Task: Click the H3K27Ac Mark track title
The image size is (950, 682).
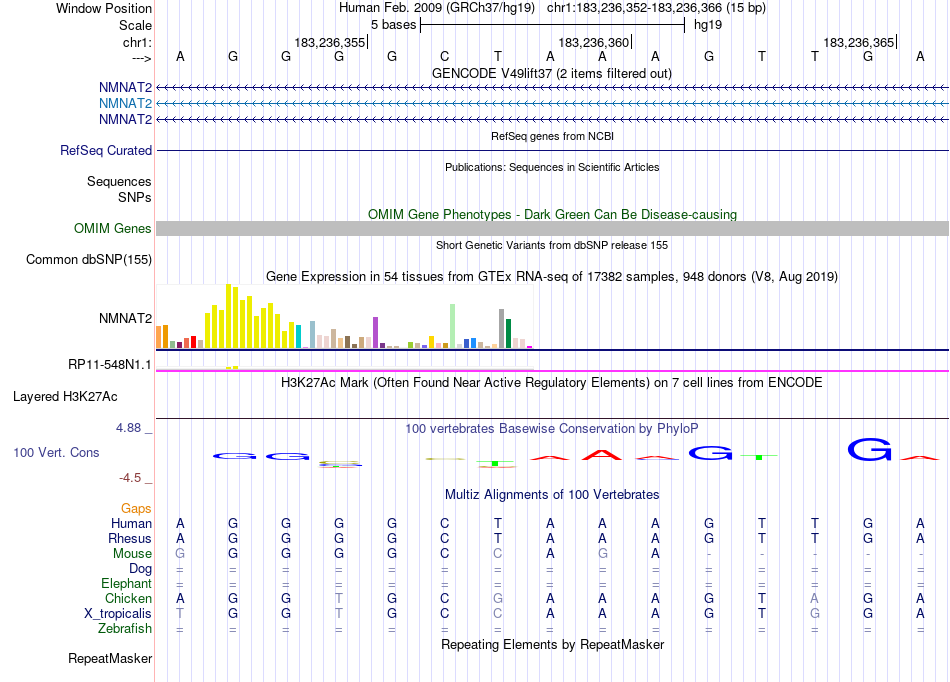Action: click(552, 383)
